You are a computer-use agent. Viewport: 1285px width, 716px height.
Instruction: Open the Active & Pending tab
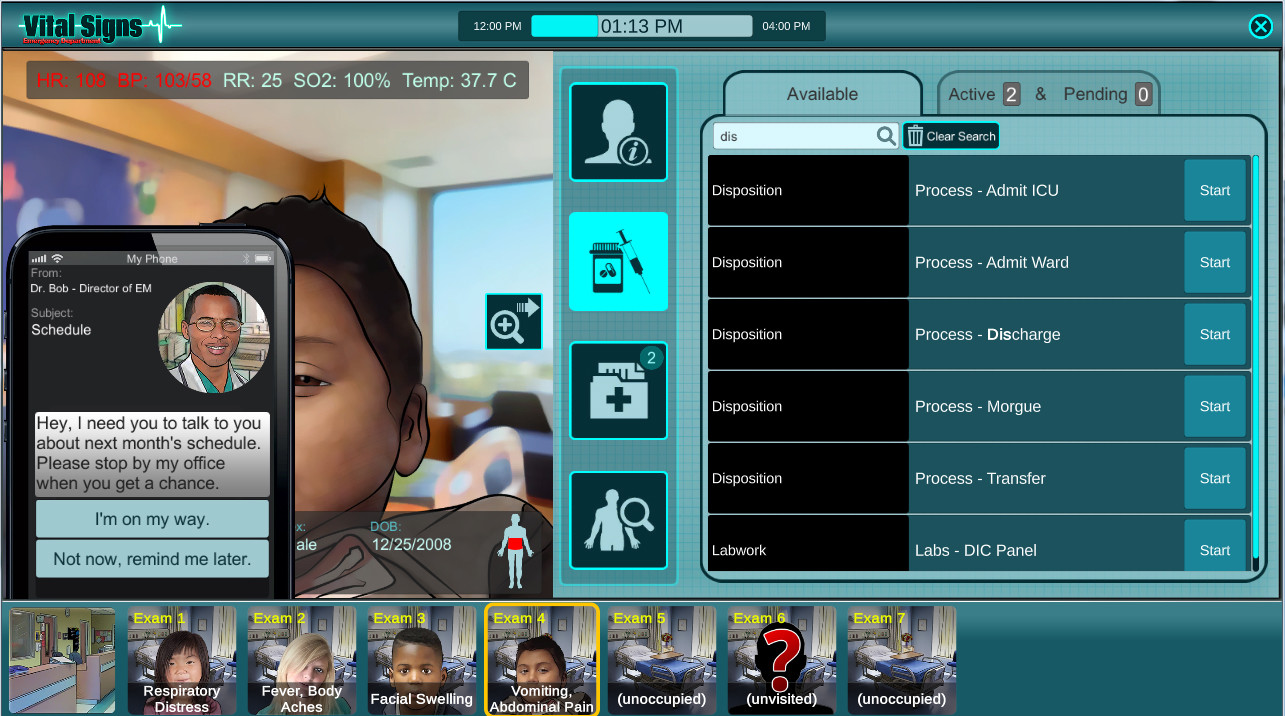(x=1049, y=94)
